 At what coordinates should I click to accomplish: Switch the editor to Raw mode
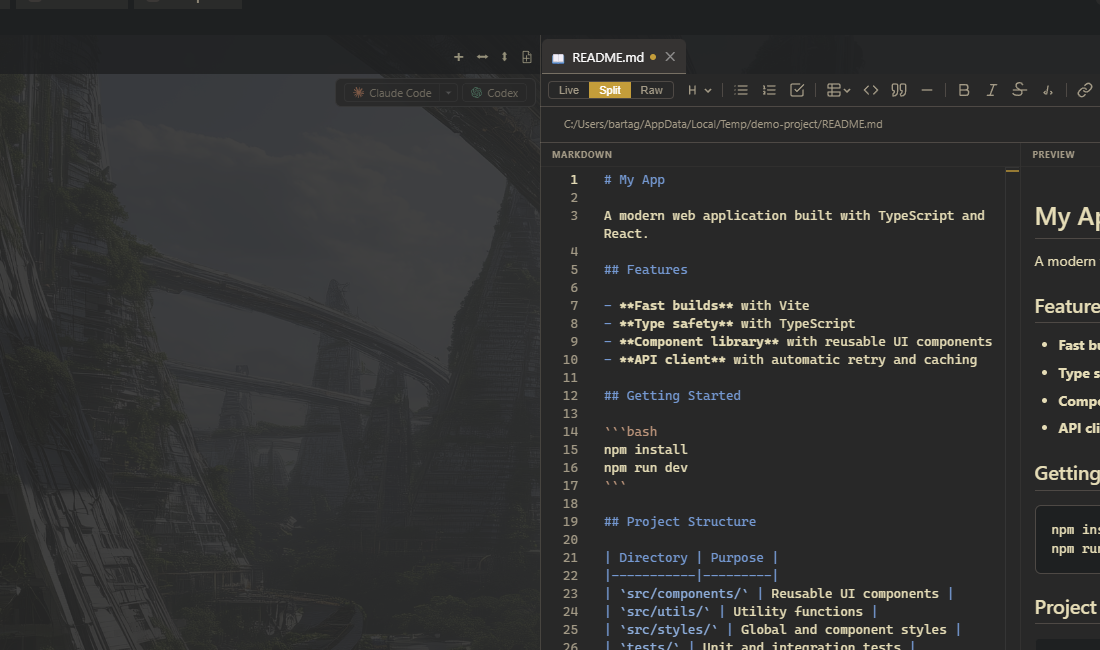[652, 90]
